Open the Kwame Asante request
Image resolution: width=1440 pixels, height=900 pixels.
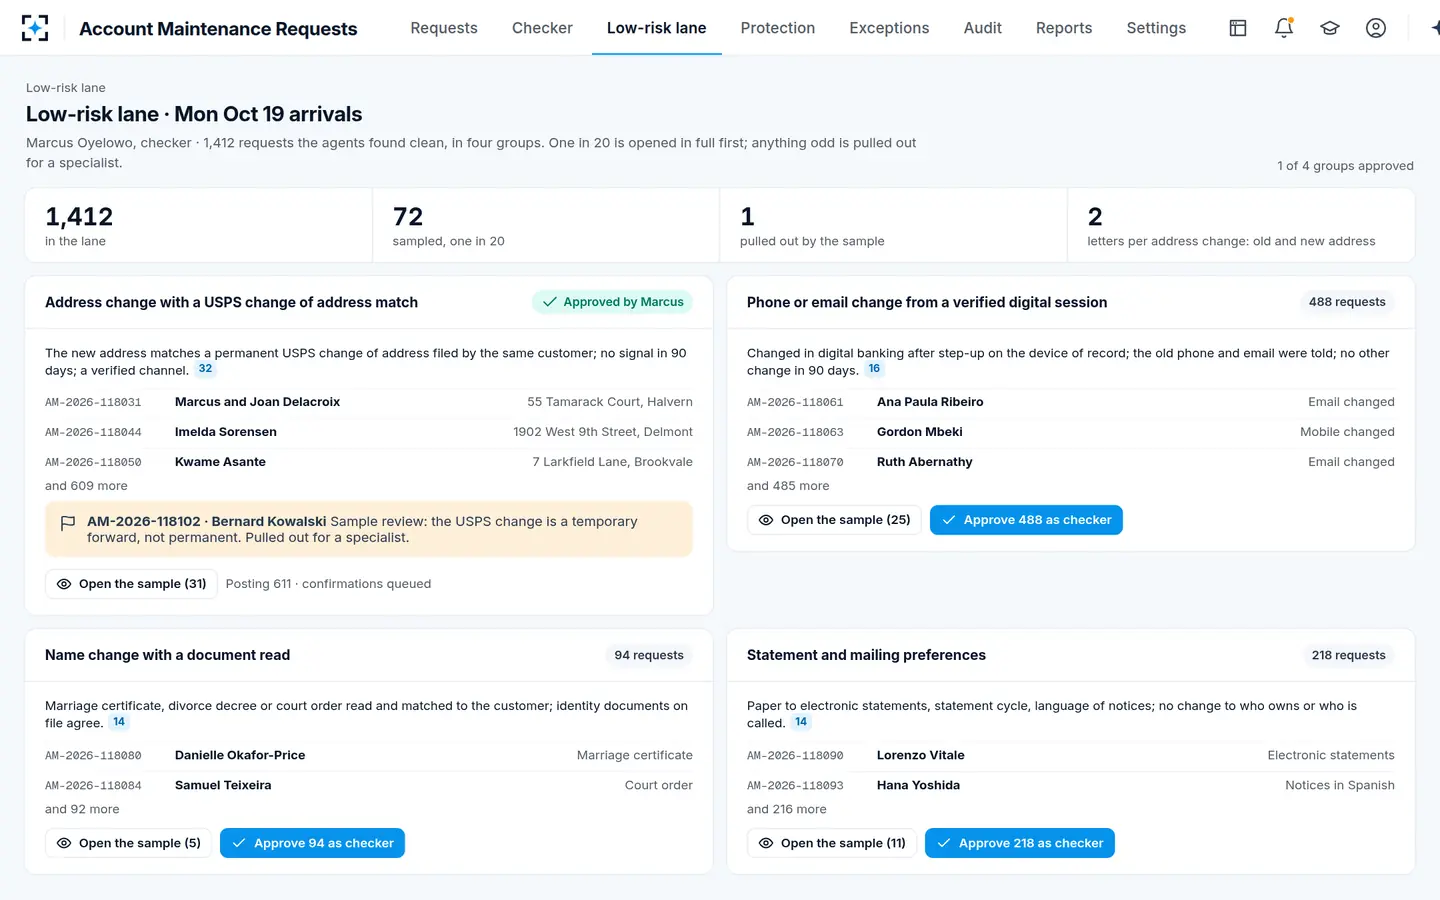[x=369, y=462]
